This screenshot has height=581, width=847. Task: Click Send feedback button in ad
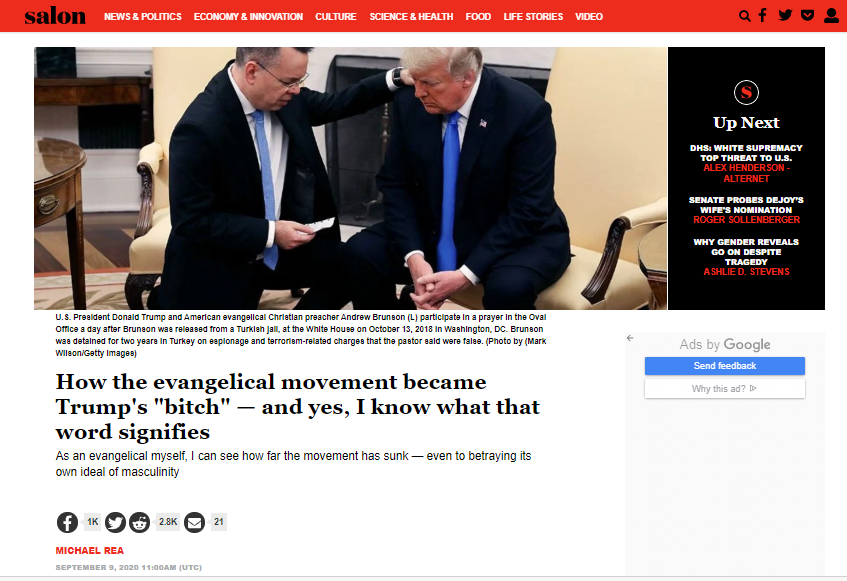click(724, 366)
